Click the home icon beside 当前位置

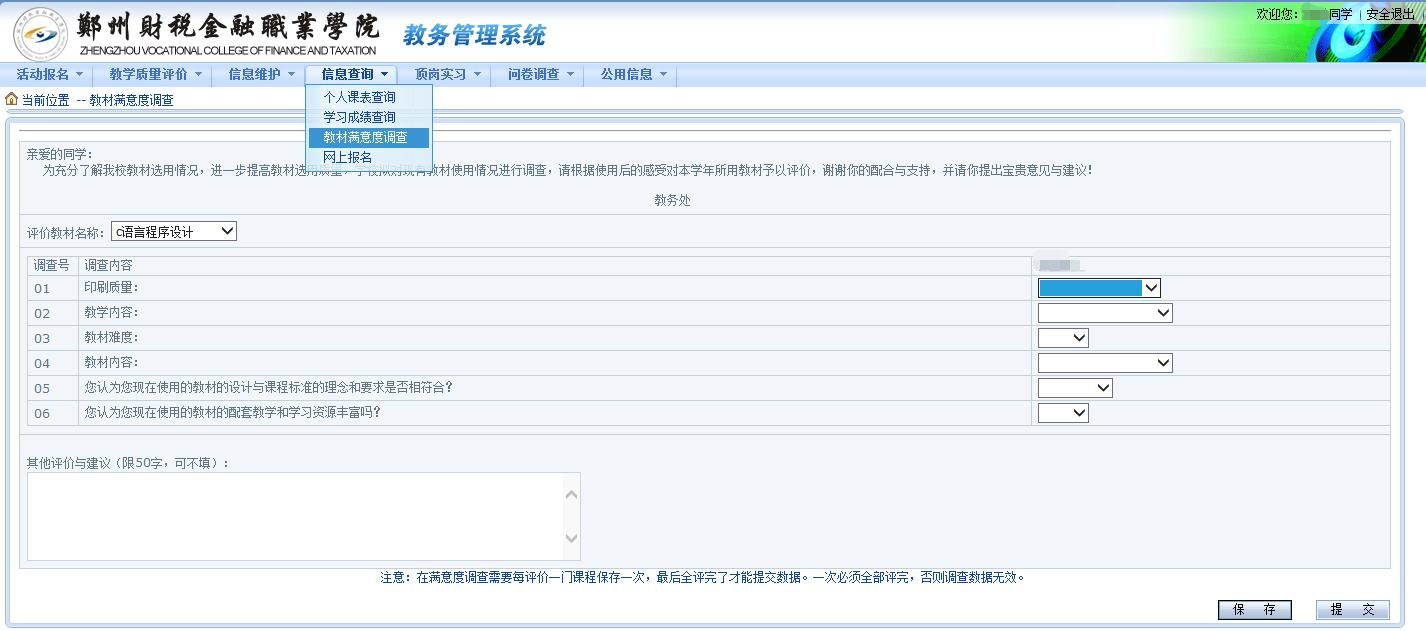pyautogui.click(x=11, y=99)
